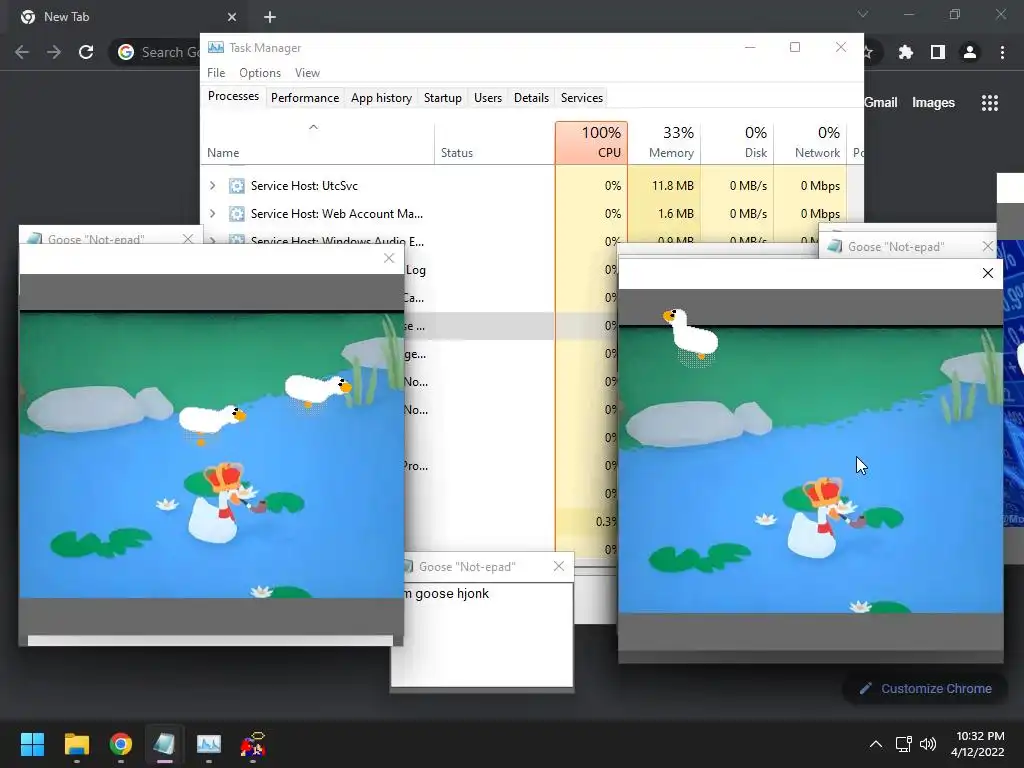Open Google Chrome from the taskbar
Image resolution: width=1024 pixels, height=768 pixels.
[x=121, y=744]
